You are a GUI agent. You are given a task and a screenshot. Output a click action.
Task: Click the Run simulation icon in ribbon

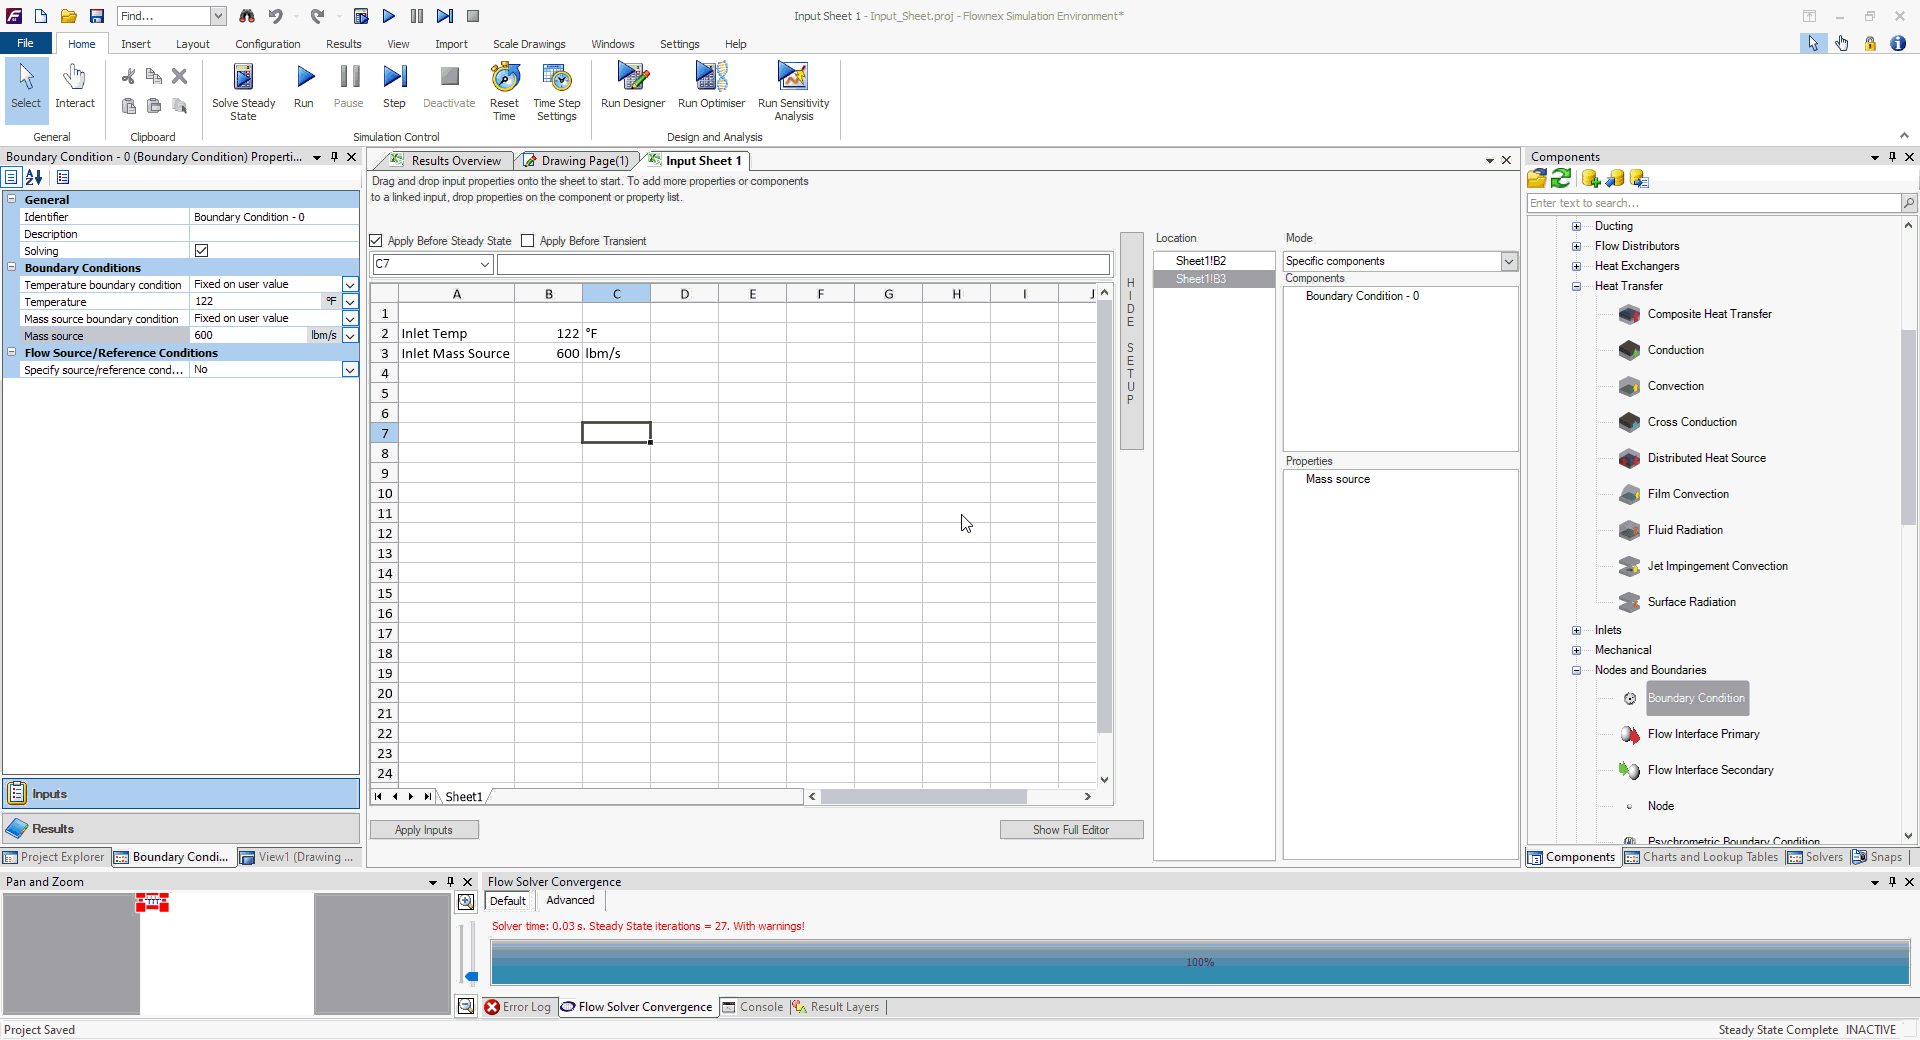coord(304,78)
